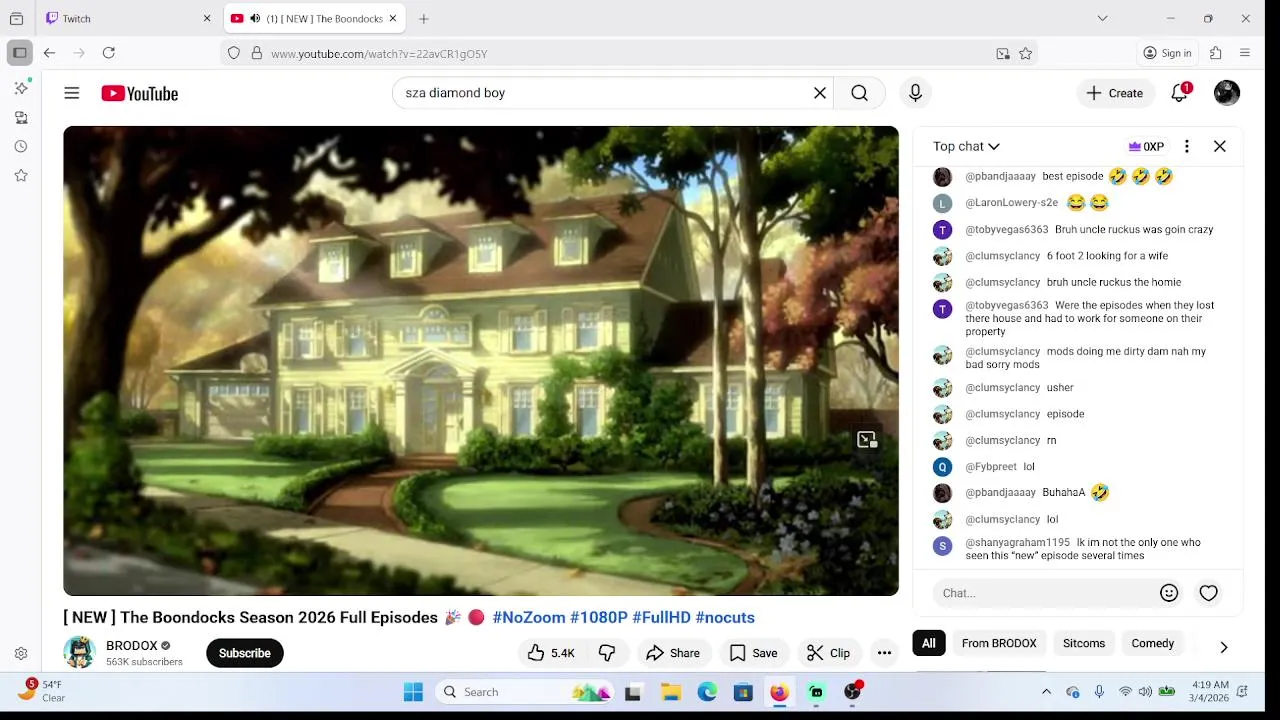This screenshot has width=1280, height=720.
Task: Select the All filter chip
Action: (x=929, y=643)
